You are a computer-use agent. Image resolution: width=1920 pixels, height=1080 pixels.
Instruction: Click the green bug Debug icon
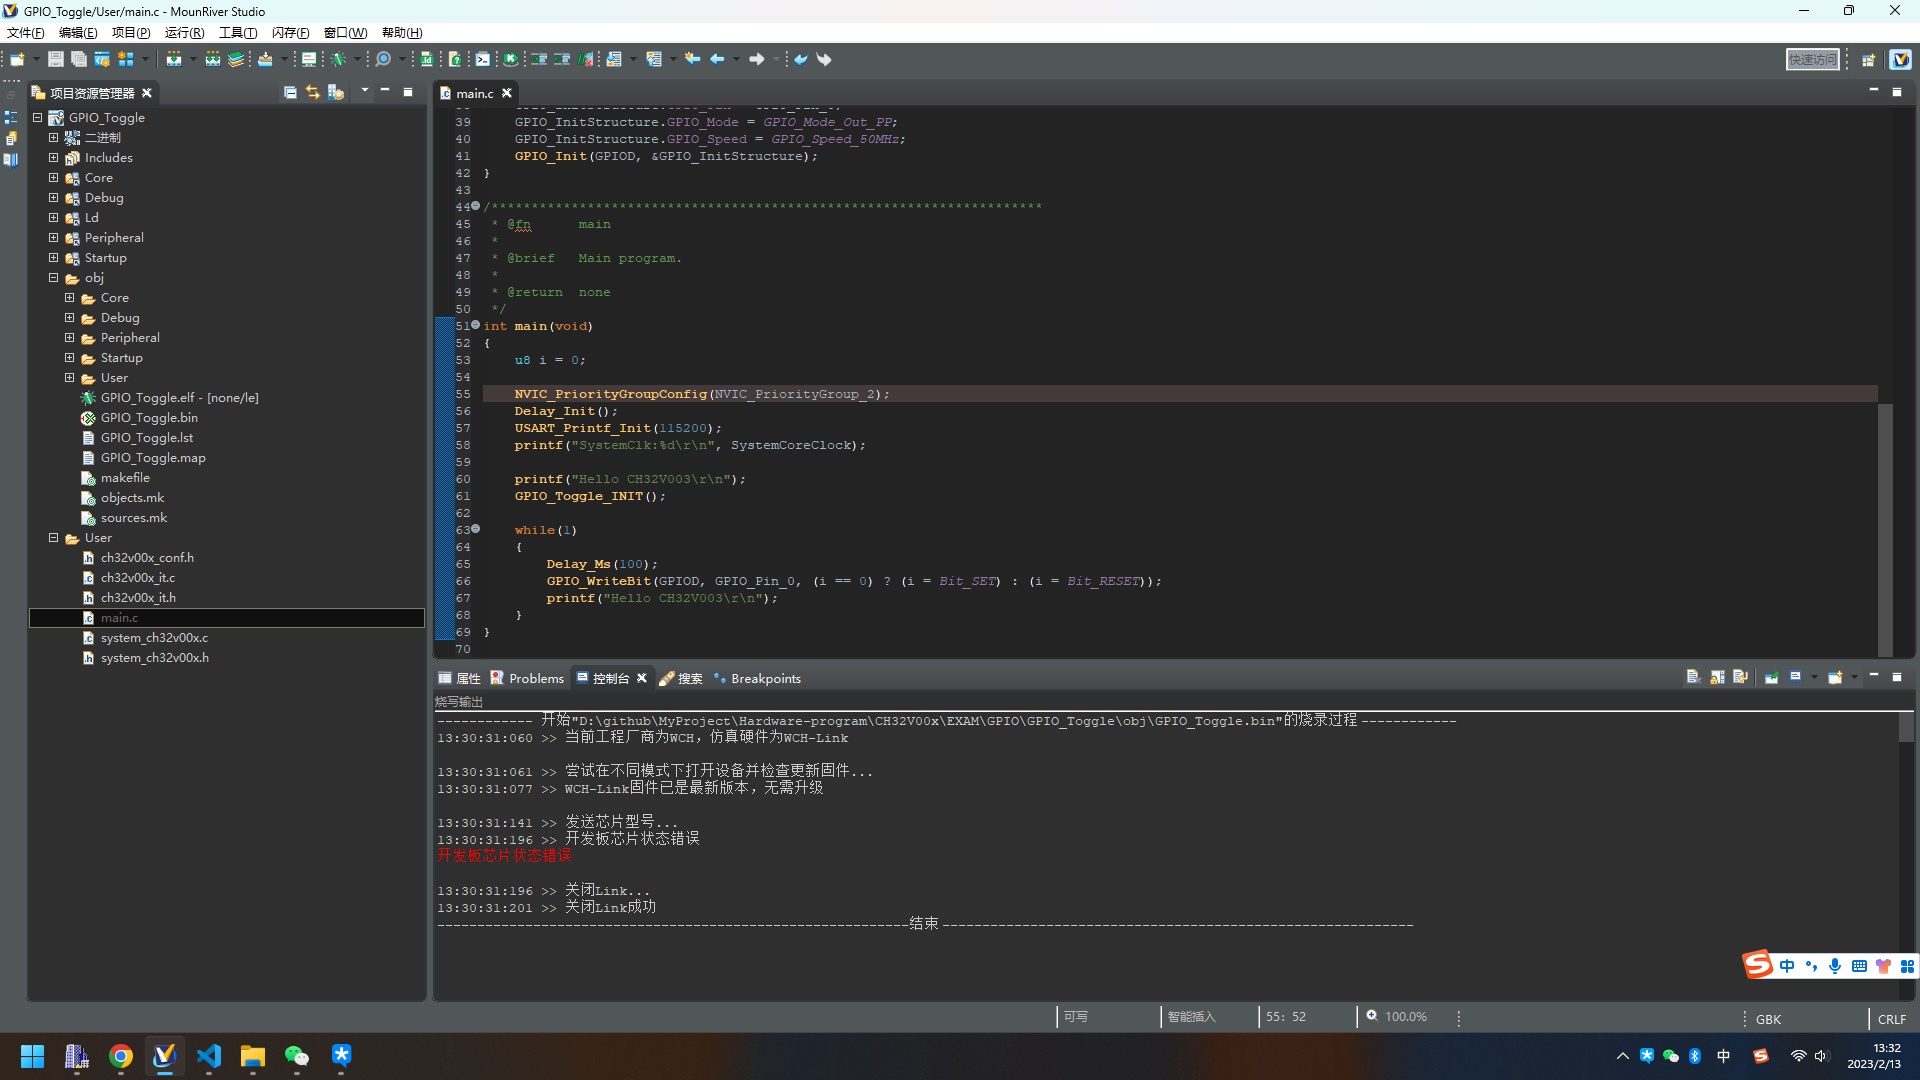[339, 59]
